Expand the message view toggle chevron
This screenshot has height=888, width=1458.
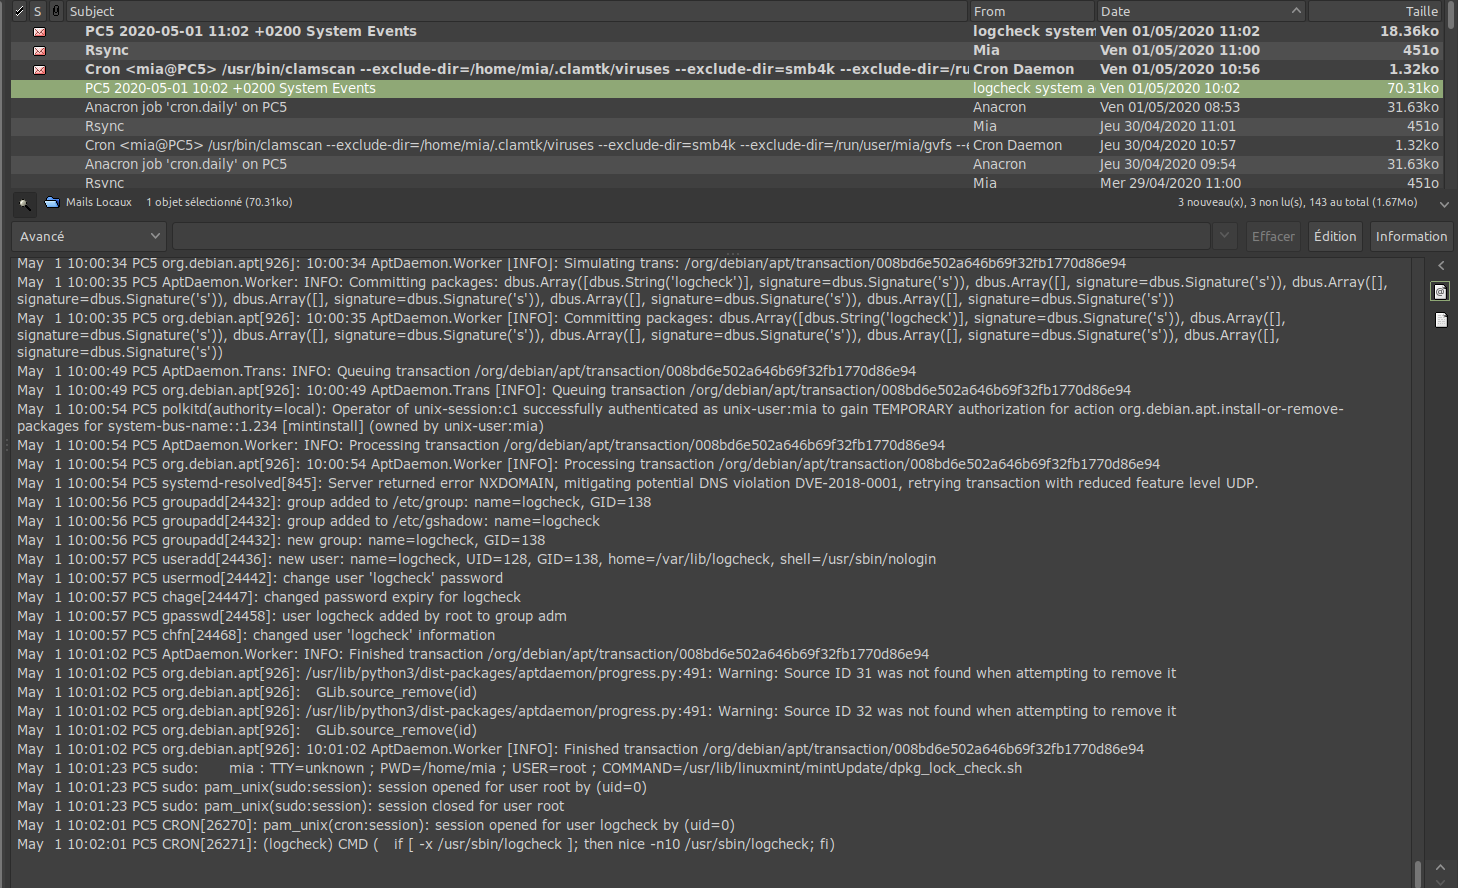1443,203
